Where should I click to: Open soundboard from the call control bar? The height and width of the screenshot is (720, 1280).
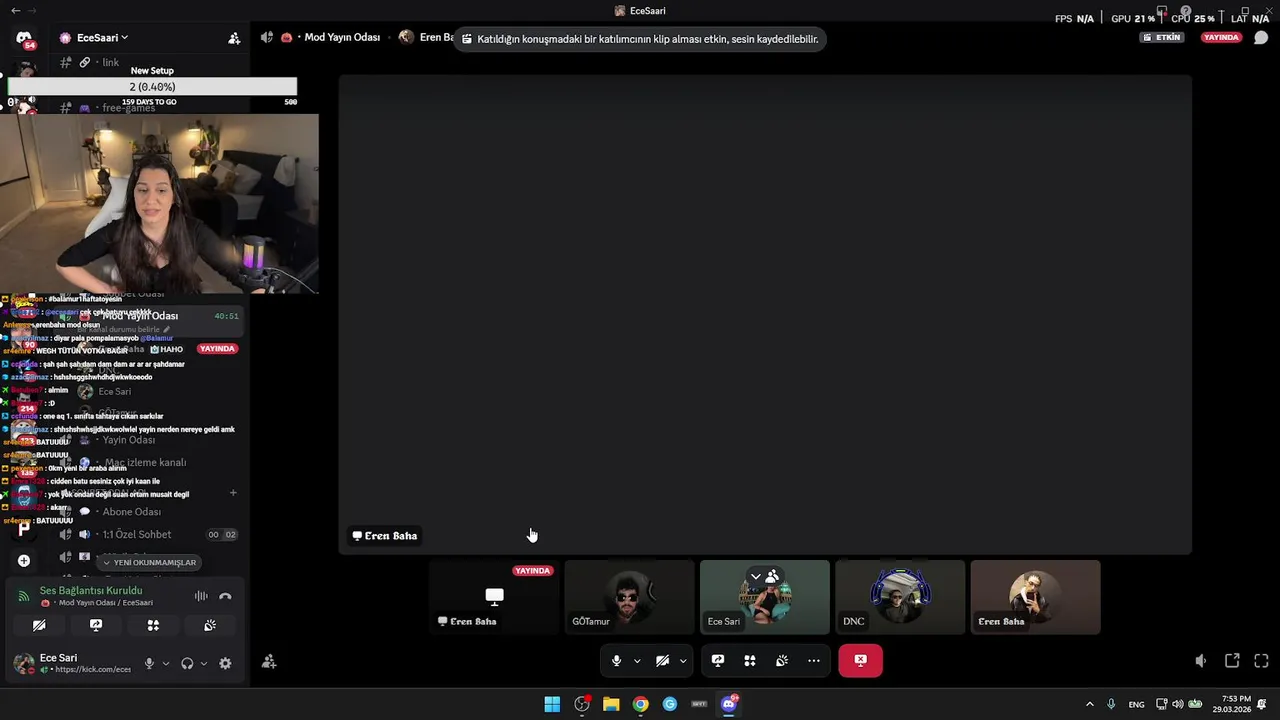tap(782, 660)
